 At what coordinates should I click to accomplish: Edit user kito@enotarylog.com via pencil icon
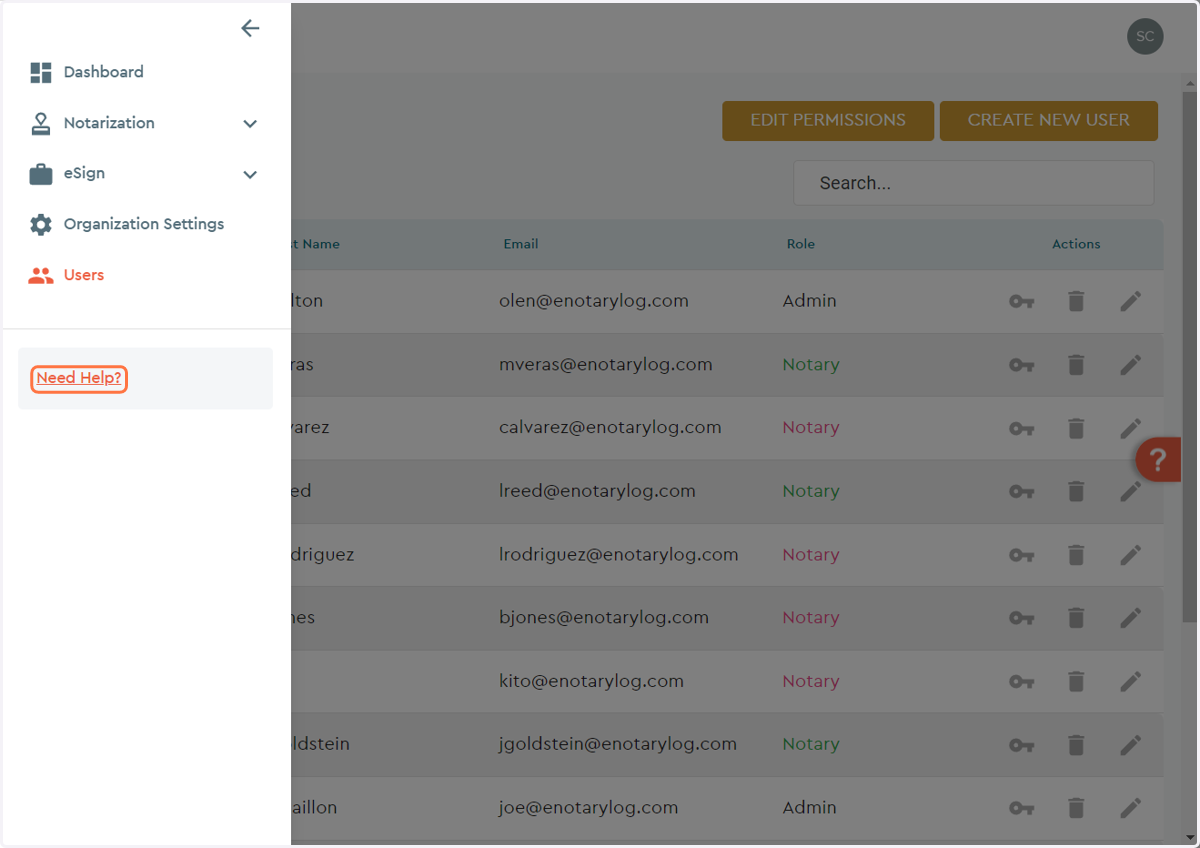tap(1131, 681)
